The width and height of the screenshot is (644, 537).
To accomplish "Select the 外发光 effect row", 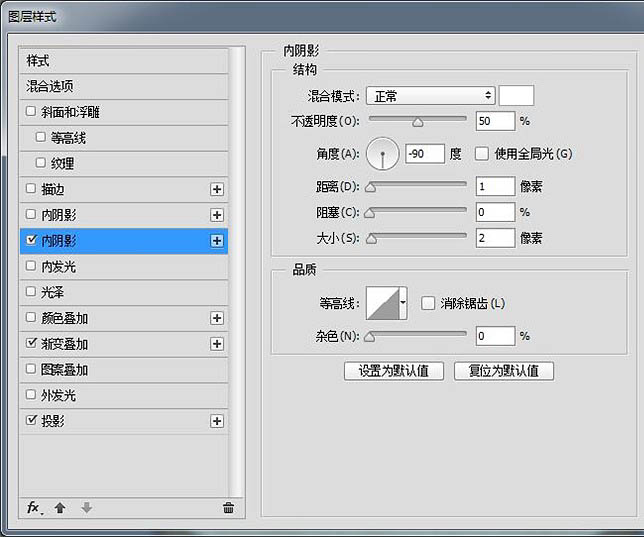I will [x=124, y=396].
